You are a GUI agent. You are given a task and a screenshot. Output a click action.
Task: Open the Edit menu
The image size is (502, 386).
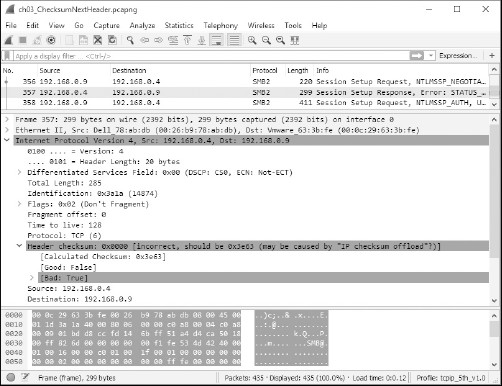[33, 25]
